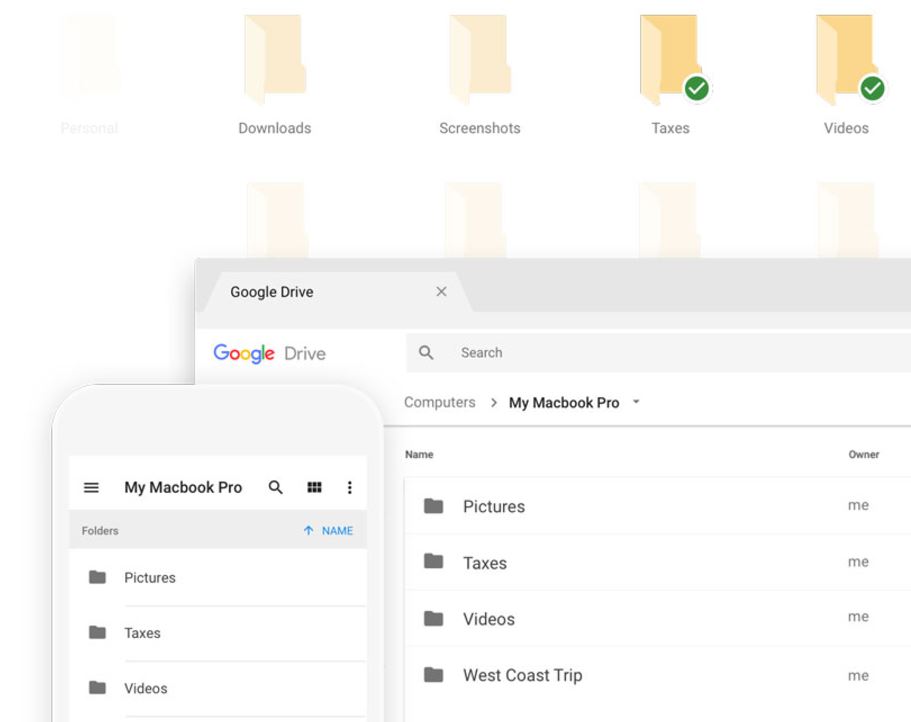Open the Pictures folder label on phone
The height and width of the screenshot is (722, 911).
150,577
